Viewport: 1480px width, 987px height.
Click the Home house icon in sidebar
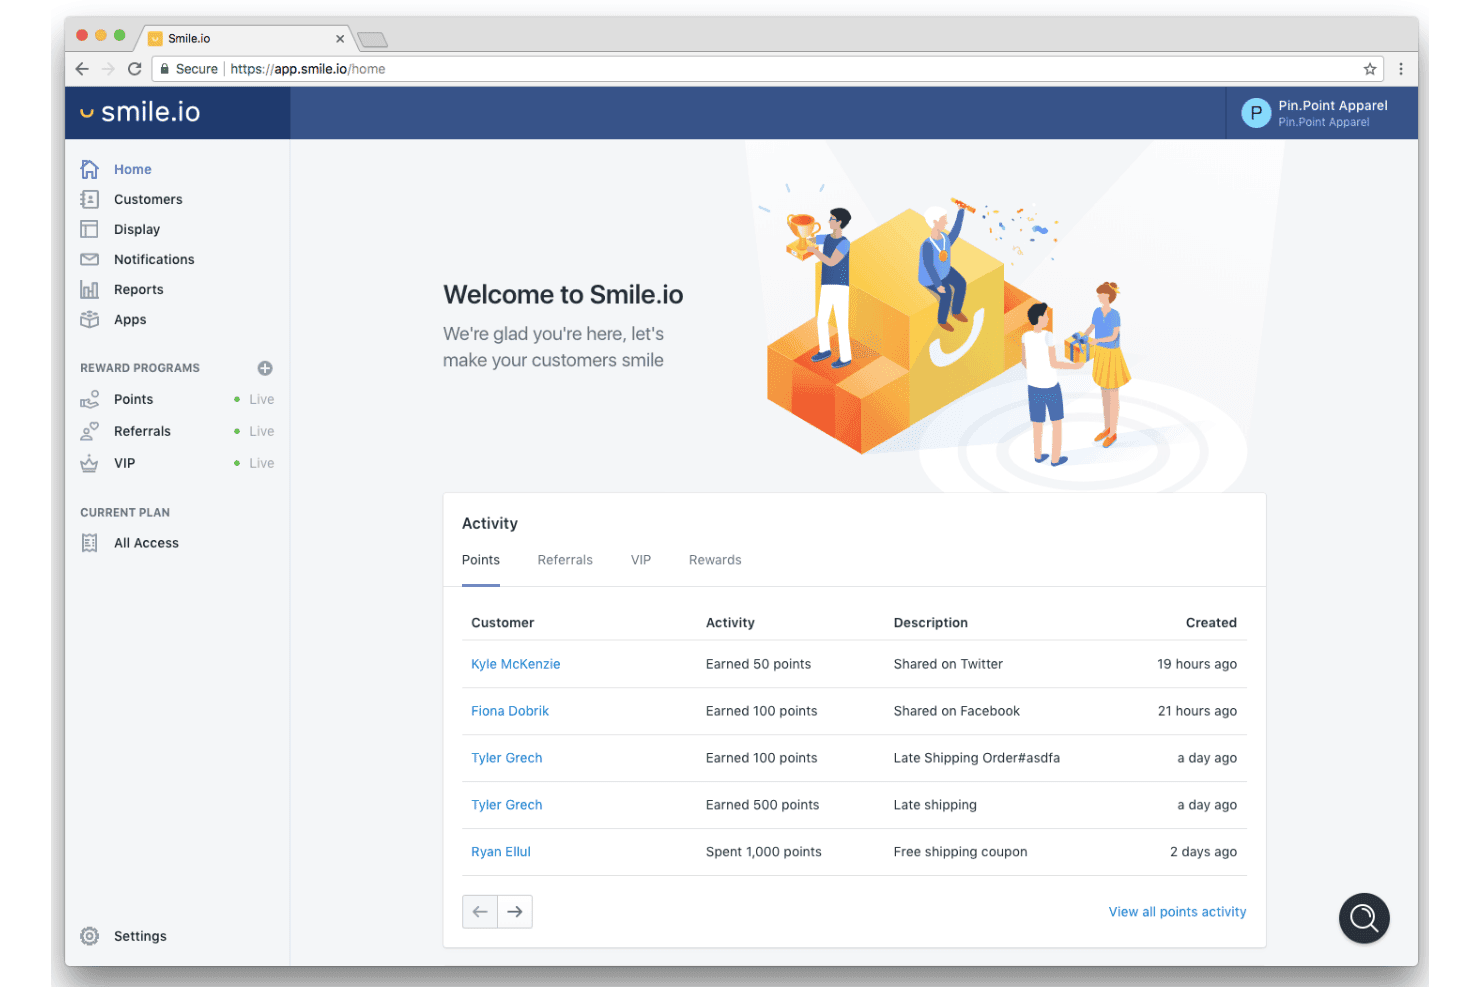[x=89, y=169]
